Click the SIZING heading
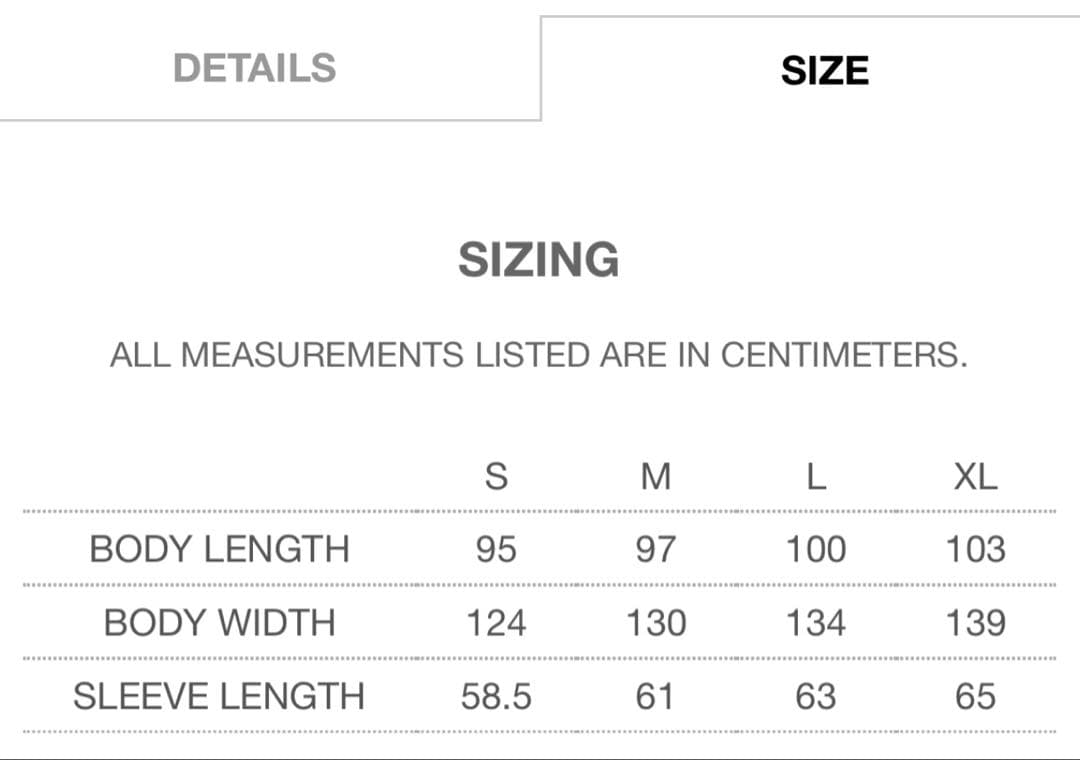Screen dimensions: 1080x760 point(539,260)
